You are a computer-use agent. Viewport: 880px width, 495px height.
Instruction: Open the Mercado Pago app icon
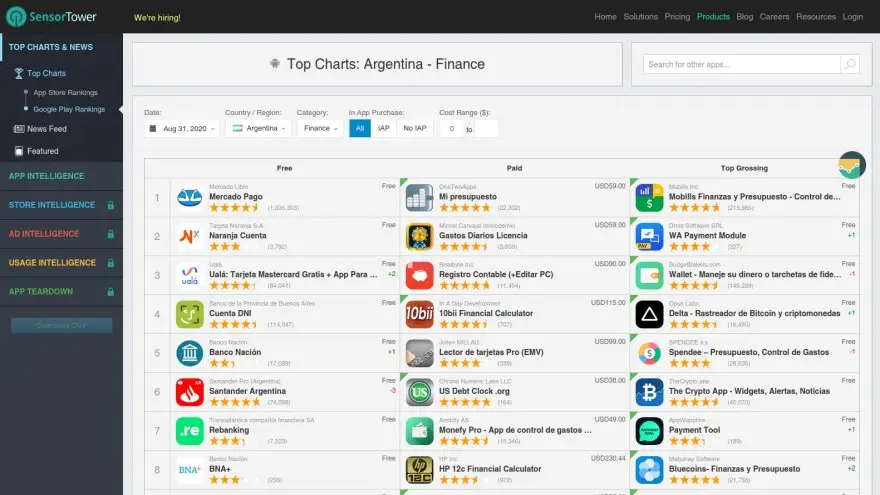(x=190, y=198)
